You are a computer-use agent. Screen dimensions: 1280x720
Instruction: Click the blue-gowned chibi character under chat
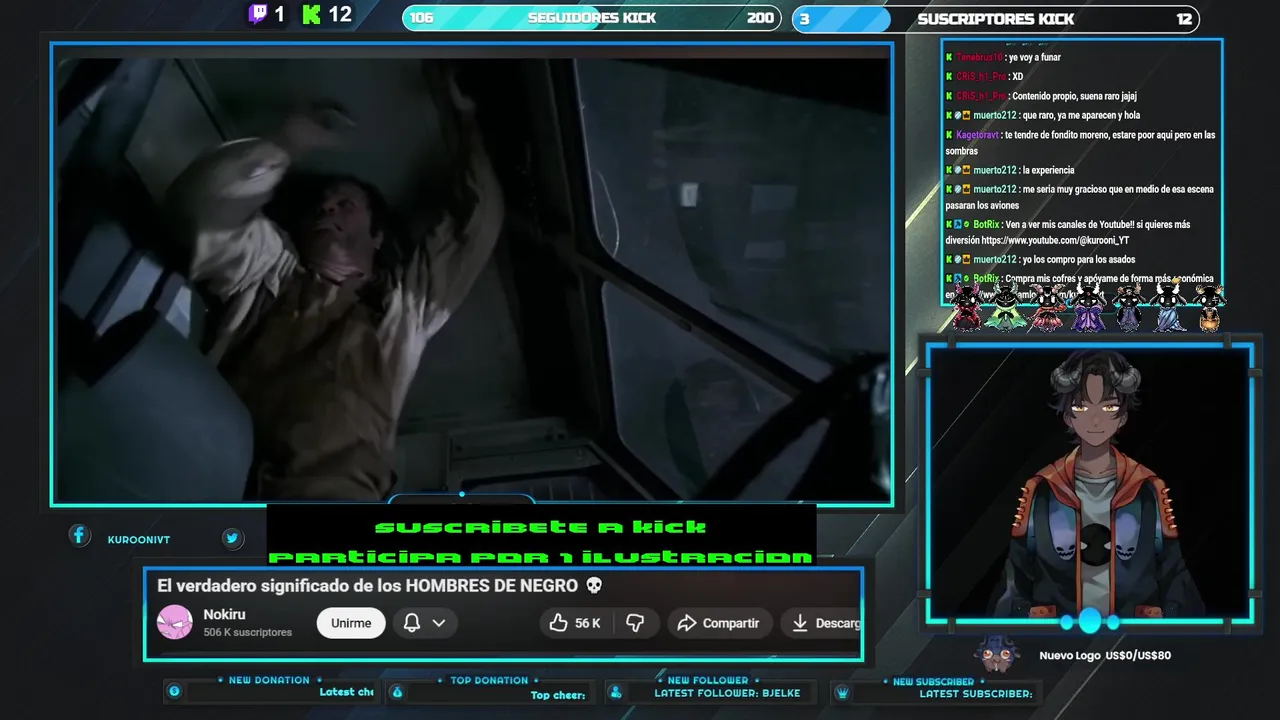(x=1168, y=307)
